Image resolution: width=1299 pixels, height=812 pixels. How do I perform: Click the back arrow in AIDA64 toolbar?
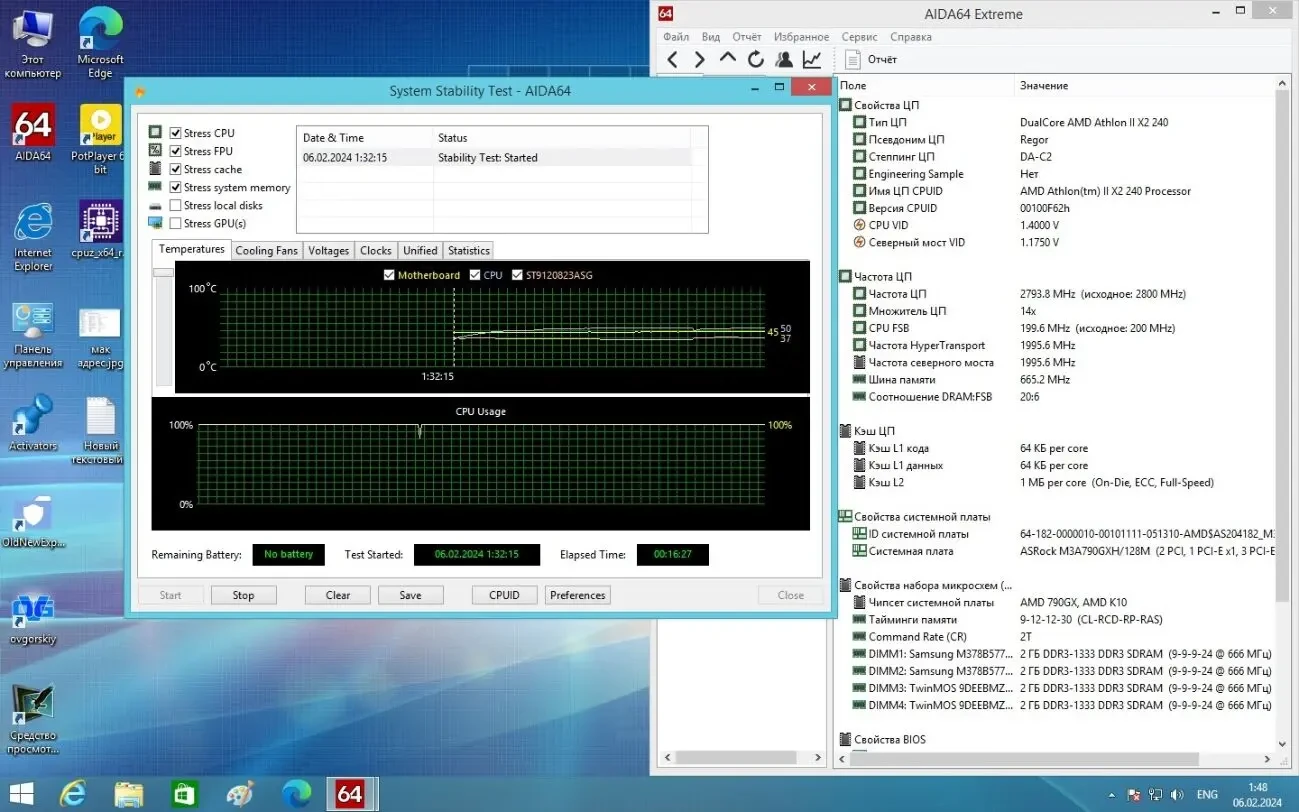(672, 59)
